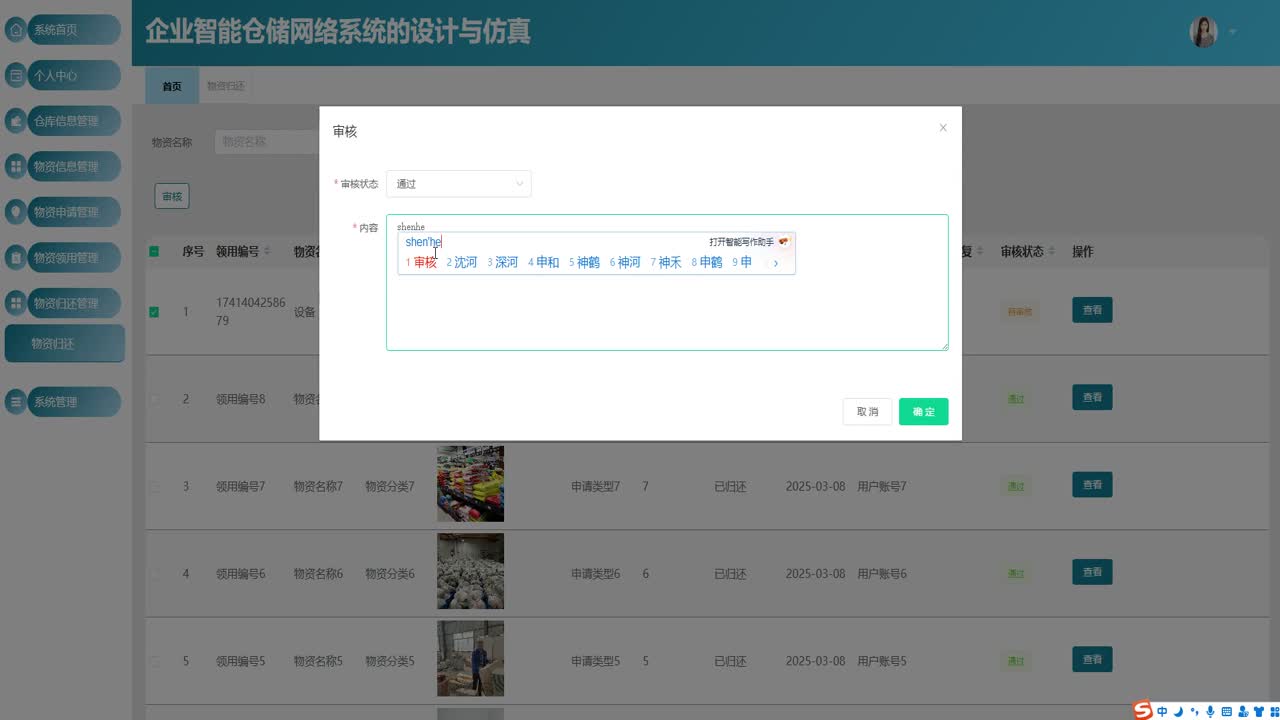Click 确定 to confirm the review
This screenshot has height=720, width=1280.
[x=923, y=412]
